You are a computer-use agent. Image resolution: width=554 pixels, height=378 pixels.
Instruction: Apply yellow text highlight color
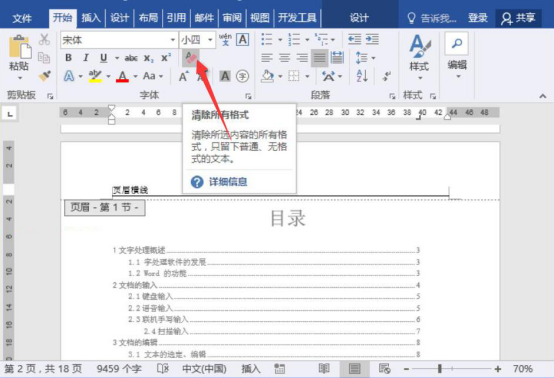click(x=95, y=76)
